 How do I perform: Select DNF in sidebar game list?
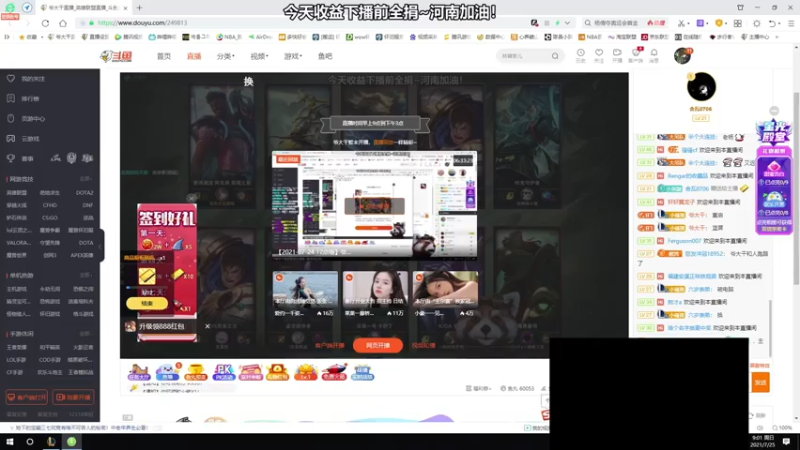[x=88, y=205]
